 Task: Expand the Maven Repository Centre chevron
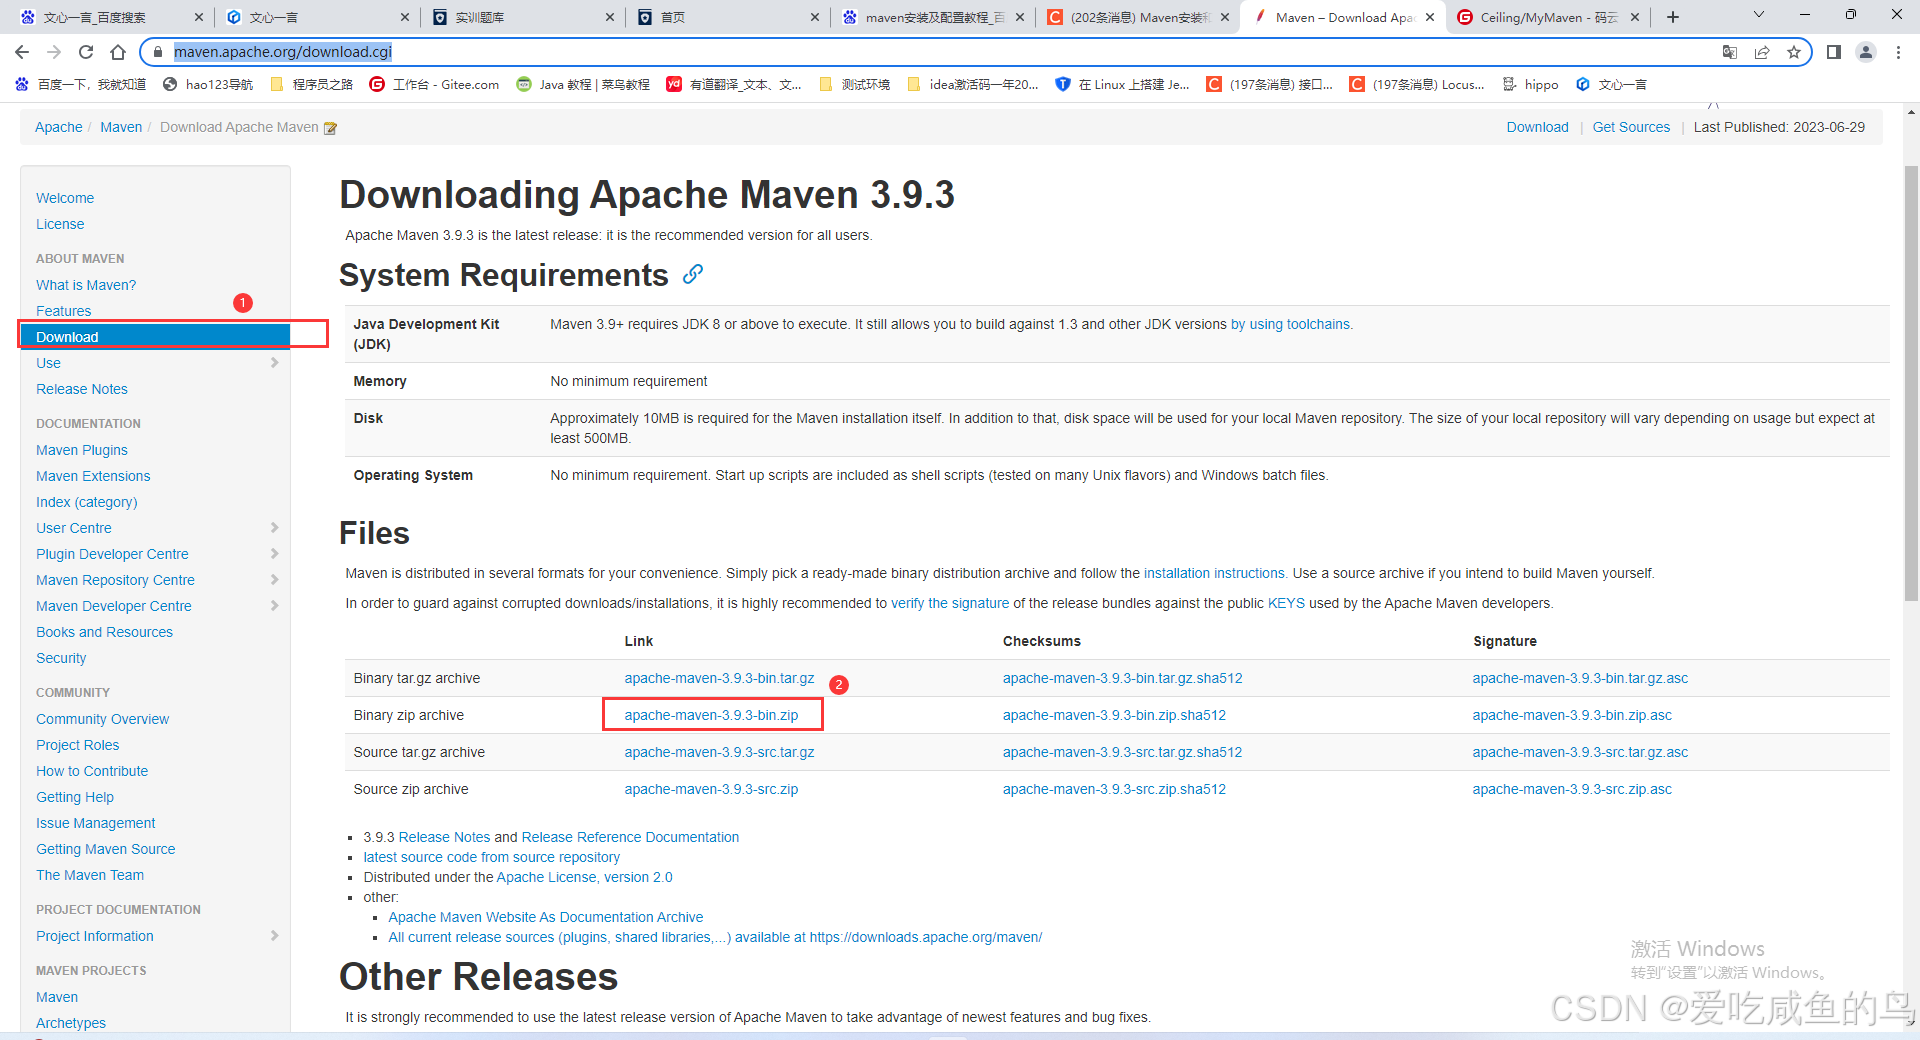click(x=274, y=580)
